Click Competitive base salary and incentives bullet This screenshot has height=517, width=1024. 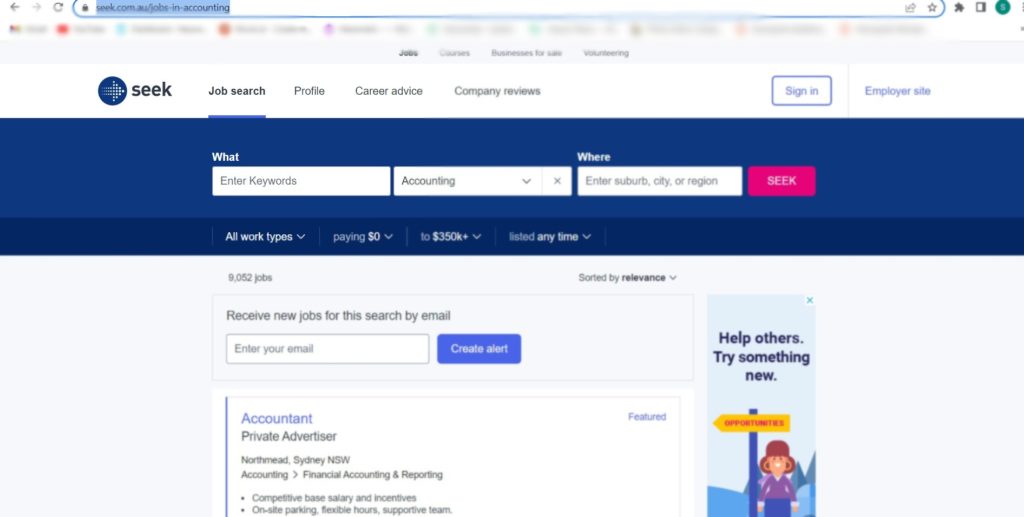334,497
